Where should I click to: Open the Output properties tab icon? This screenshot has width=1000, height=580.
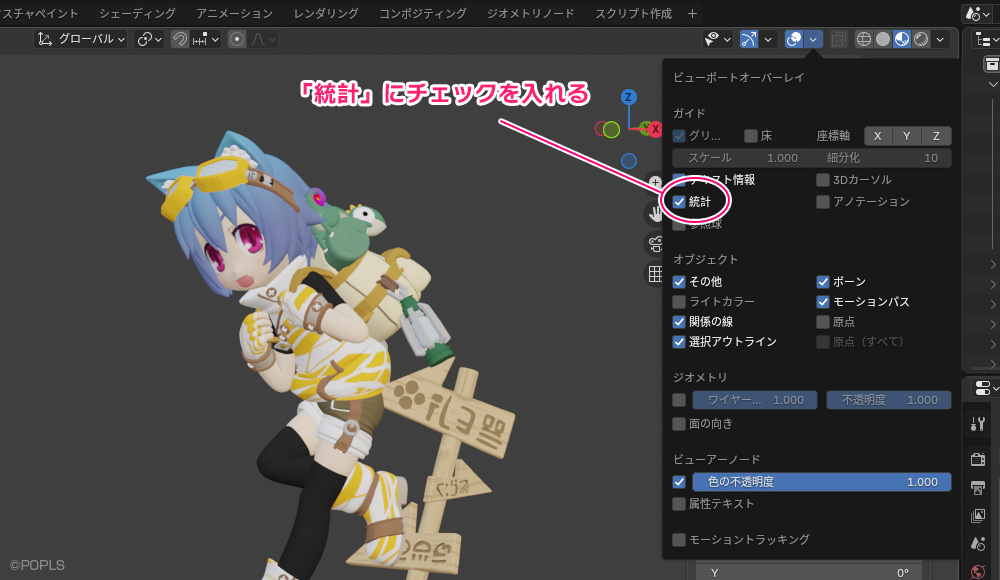coord(978,488)
